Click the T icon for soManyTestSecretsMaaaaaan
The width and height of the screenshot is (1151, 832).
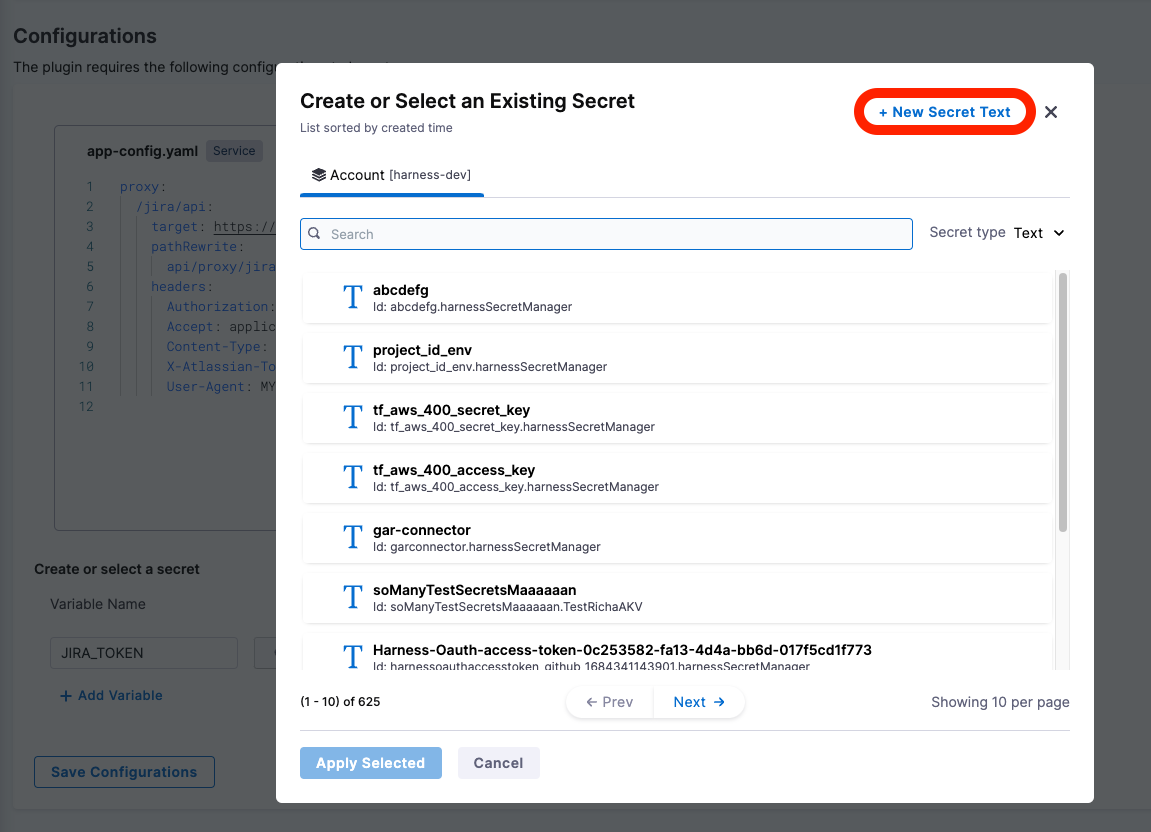click(352, 598)
